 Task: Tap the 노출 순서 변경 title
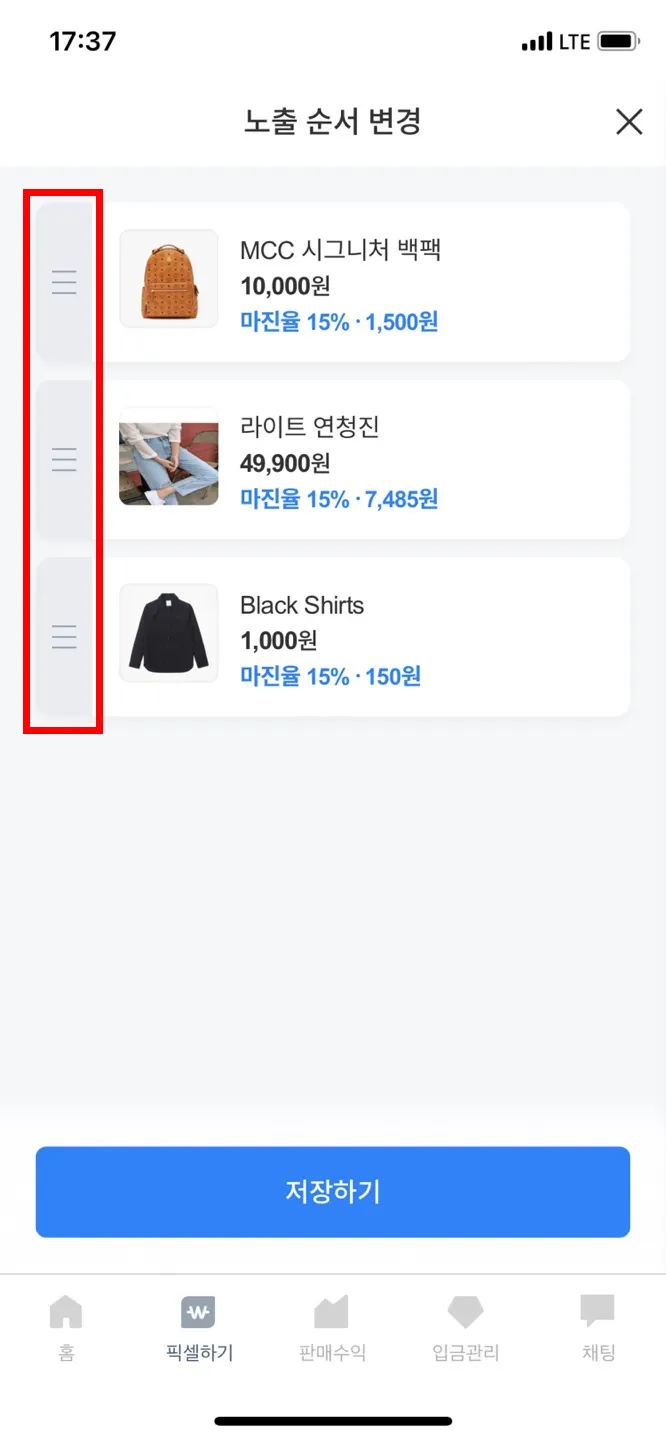(333, 122)
